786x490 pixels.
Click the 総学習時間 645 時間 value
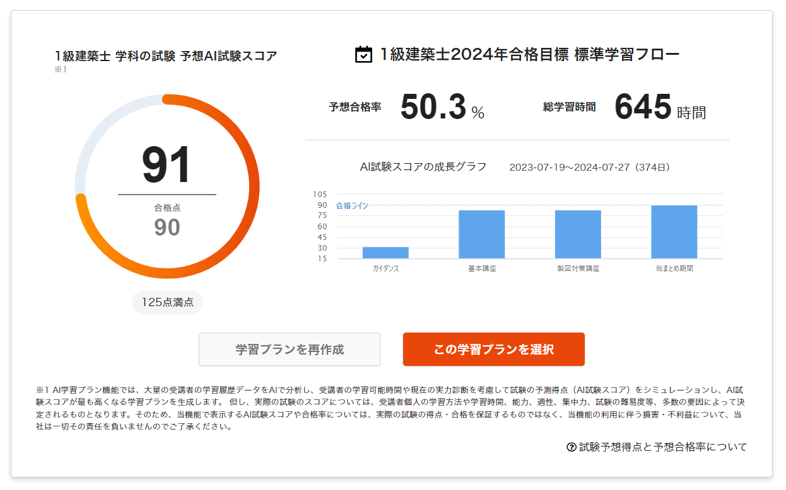click(660, 107)
